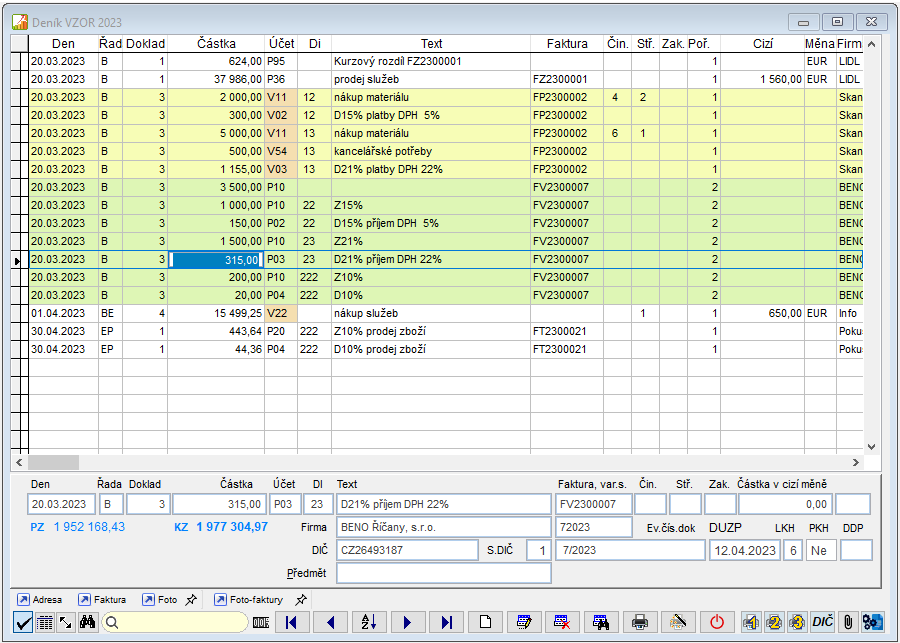Open the Foto-faktury tab
This screenshot has height=643, width=900.
point(249,600)
